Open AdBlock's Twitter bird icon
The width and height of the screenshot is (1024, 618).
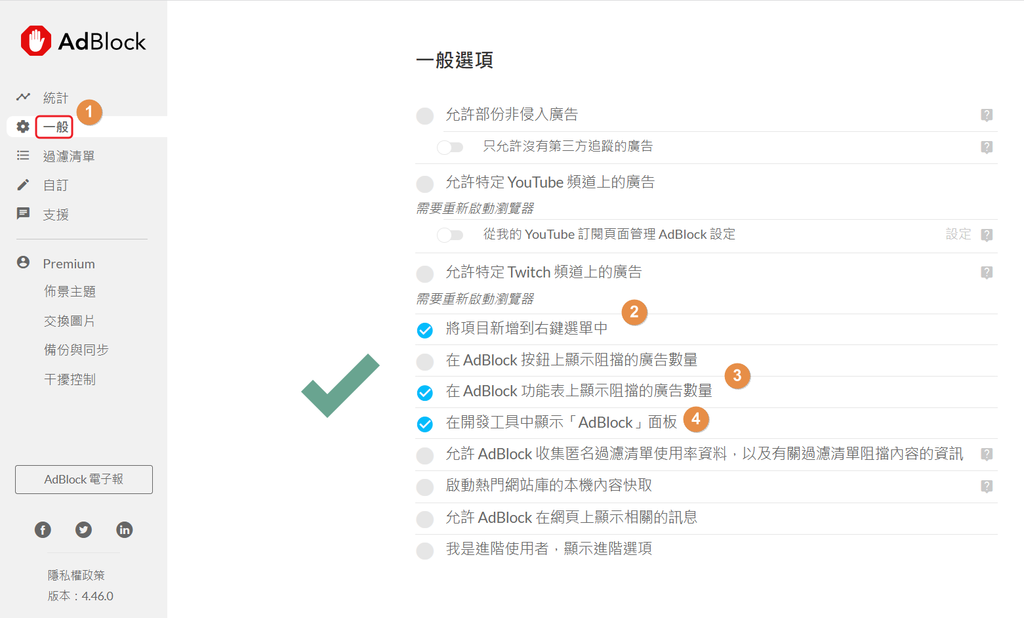tap(84, 530)
